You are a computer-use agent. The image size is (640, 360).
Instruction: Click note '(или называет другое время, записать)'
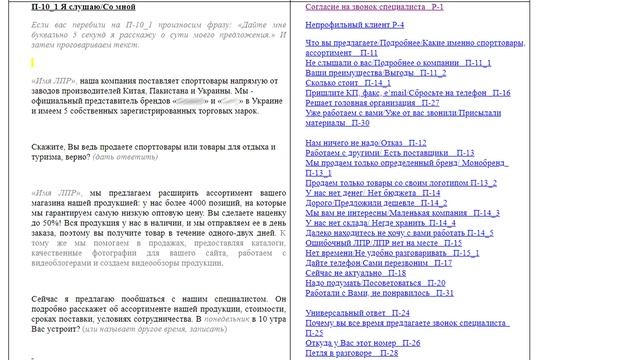(155, 329)
